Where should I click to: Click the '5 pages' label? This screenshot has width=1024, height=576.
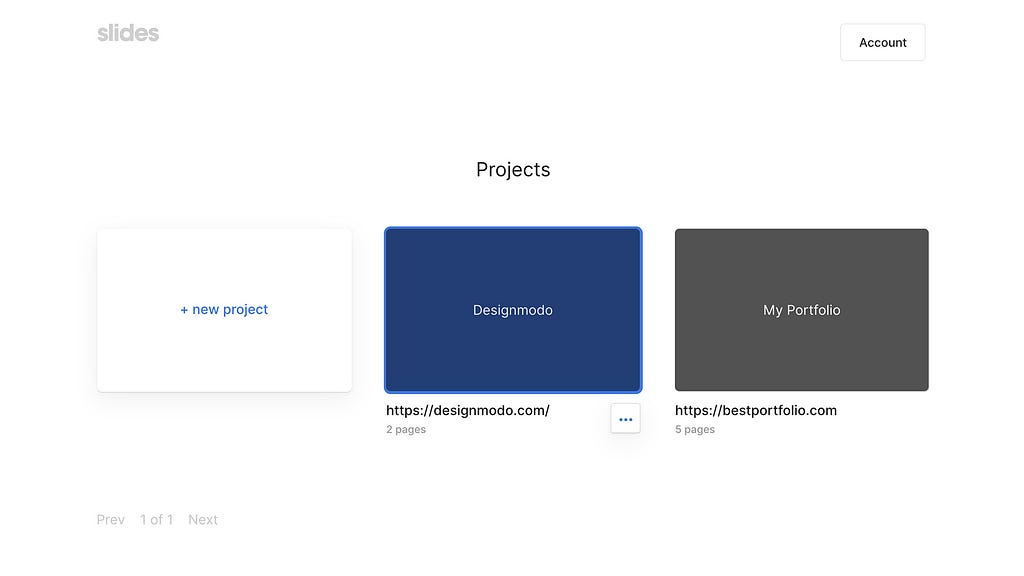pyautogui.click(x=694, y=429)
